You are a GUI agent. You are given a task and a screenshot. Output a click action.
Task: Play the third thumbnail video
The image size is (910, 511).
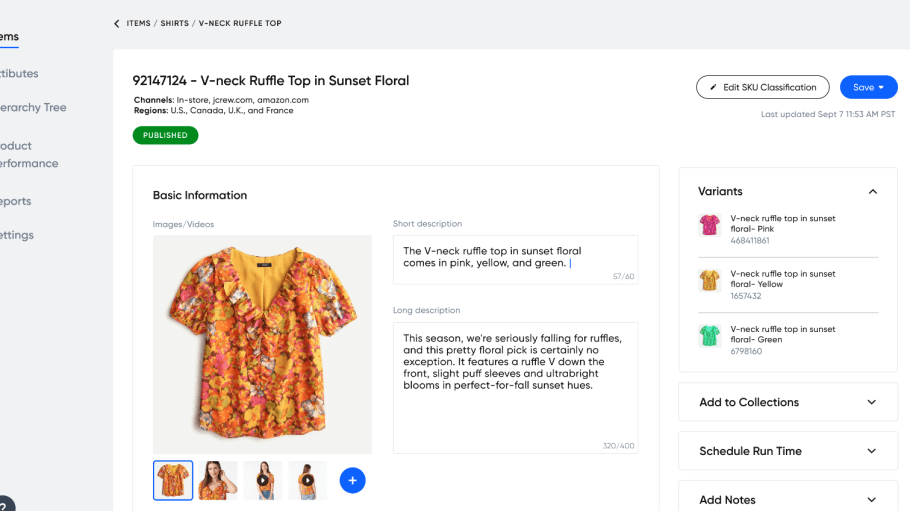point(263,480)
